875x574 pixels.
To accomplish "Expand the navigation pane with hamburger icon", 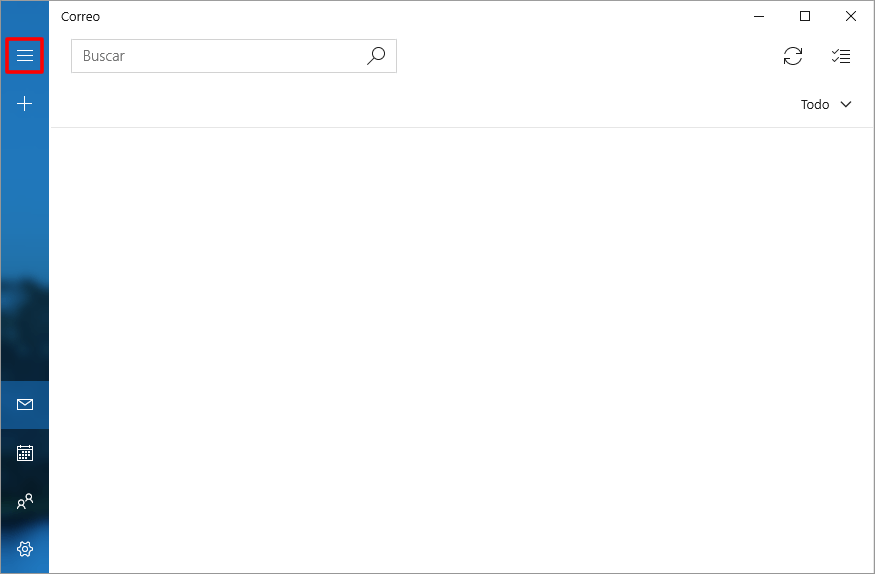I will [25, 55].
